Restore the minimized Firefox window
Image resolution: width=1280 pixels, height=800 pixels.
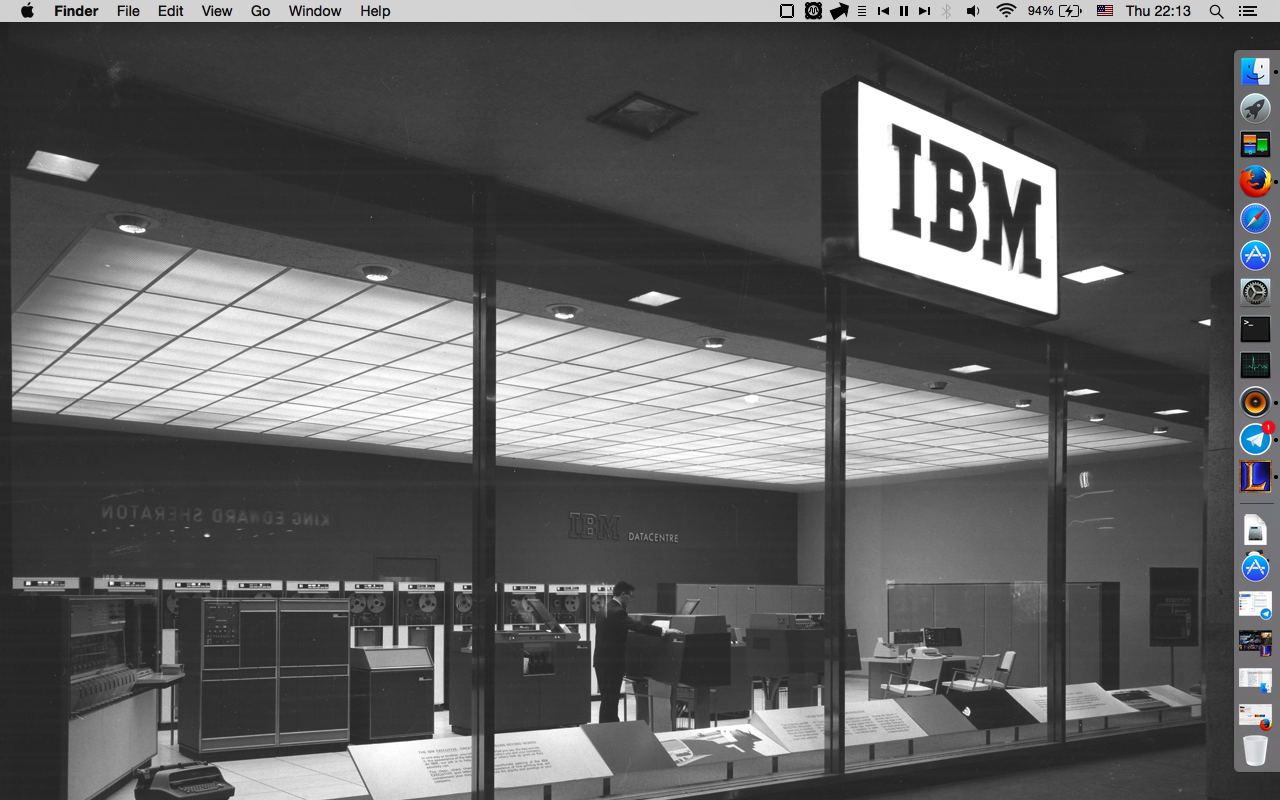(1255, 715)
